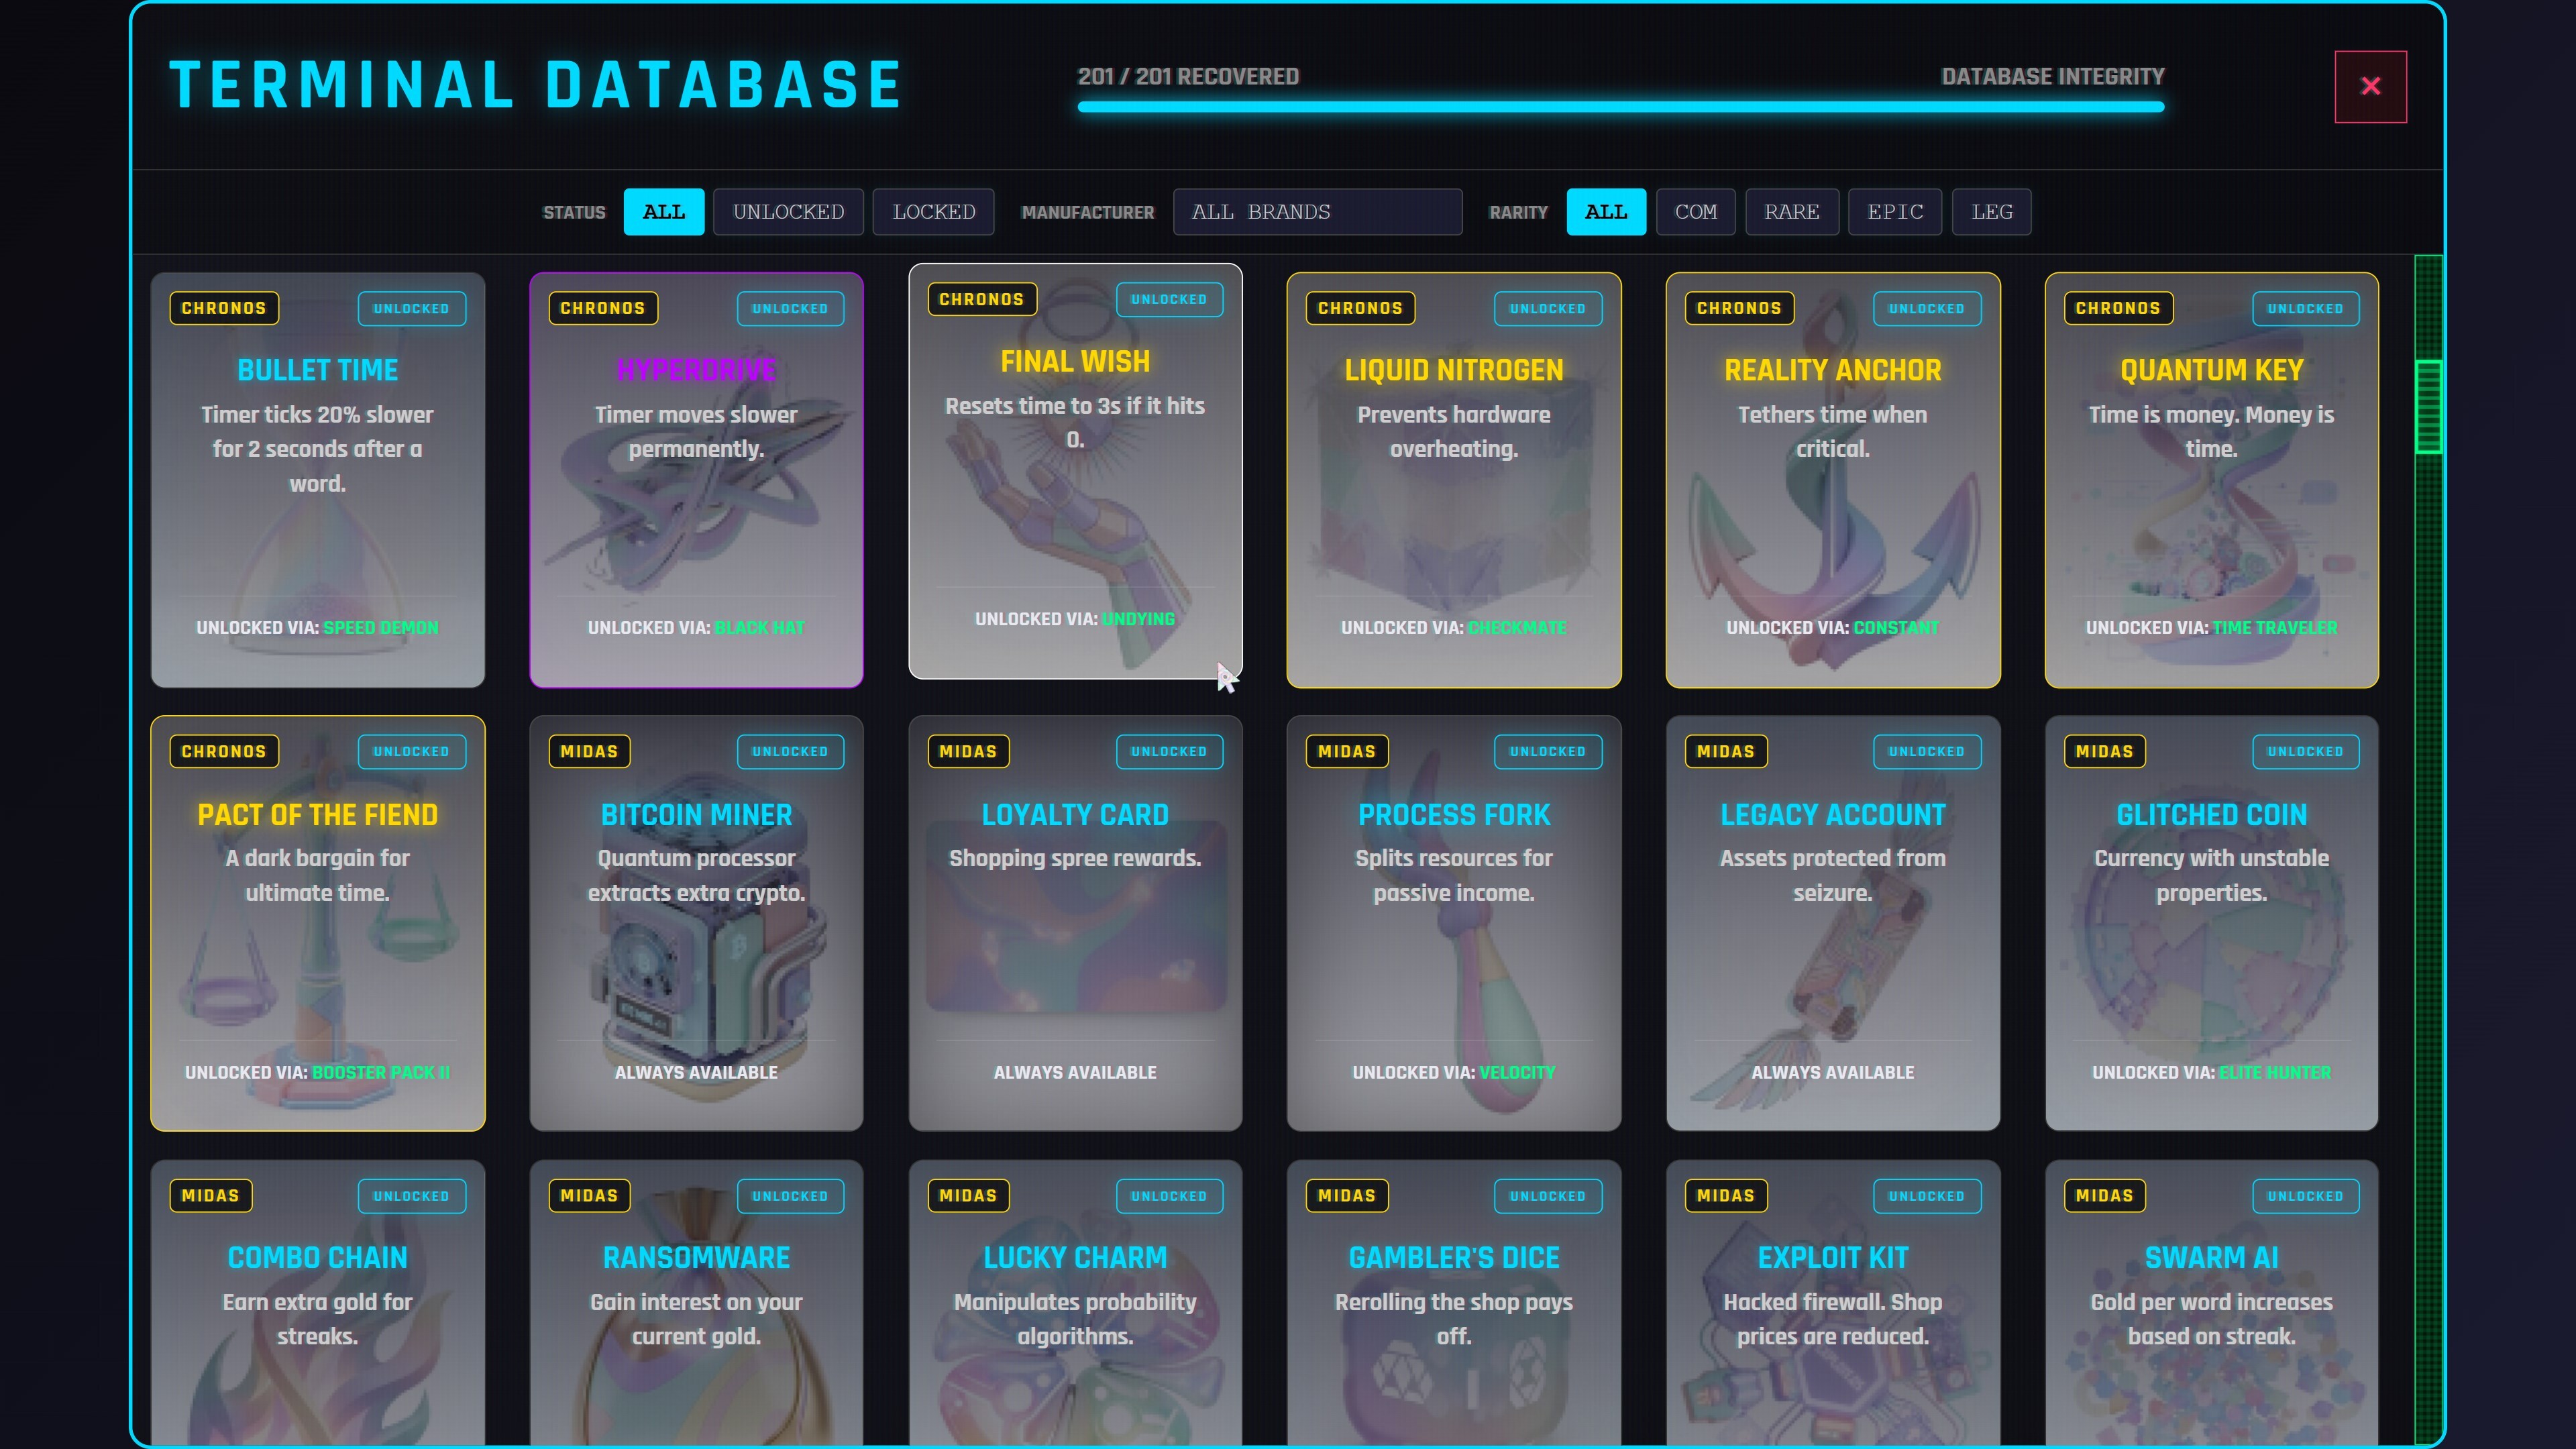Click the TERMINAL DATABASE title
The image size is (2576, 1449).
(536, 85)
